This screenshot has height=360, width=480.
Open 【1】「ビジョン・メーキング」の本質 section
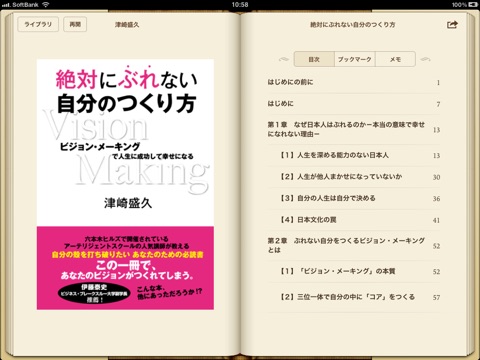[354, 271]
